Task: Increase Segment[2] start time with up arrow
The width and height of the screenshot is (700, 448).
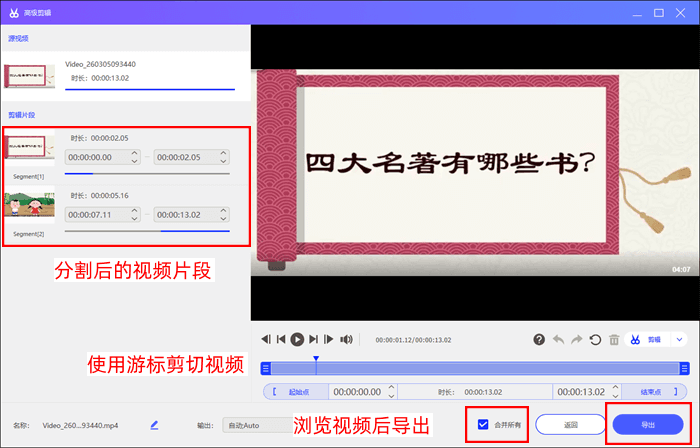Action: [x=134, y=211]
